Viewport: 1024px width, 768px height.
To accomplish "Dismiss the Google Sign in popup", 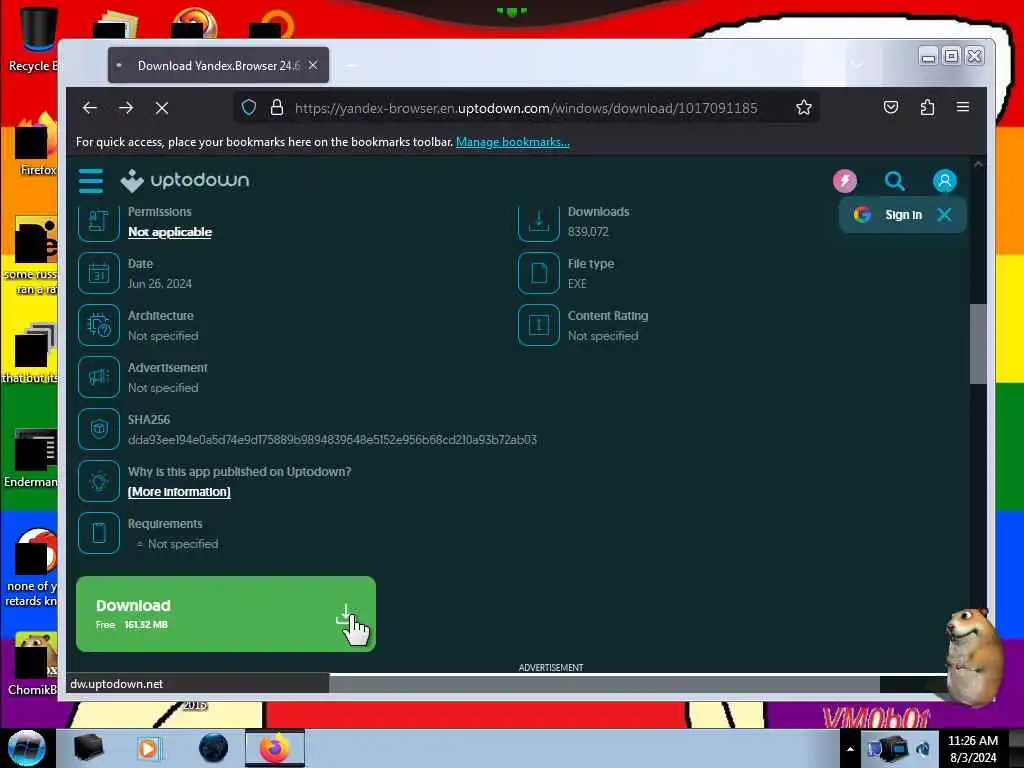I will [944, 215].
